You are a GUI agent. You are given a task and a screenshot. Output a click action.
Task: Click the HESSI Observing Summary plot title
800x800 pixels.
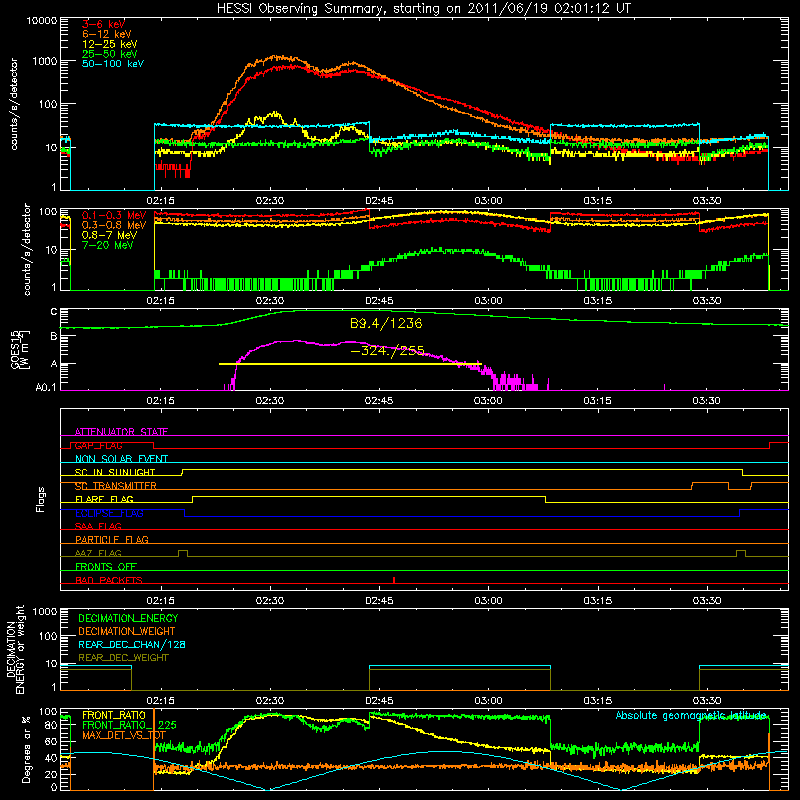[x=424, y=9]
